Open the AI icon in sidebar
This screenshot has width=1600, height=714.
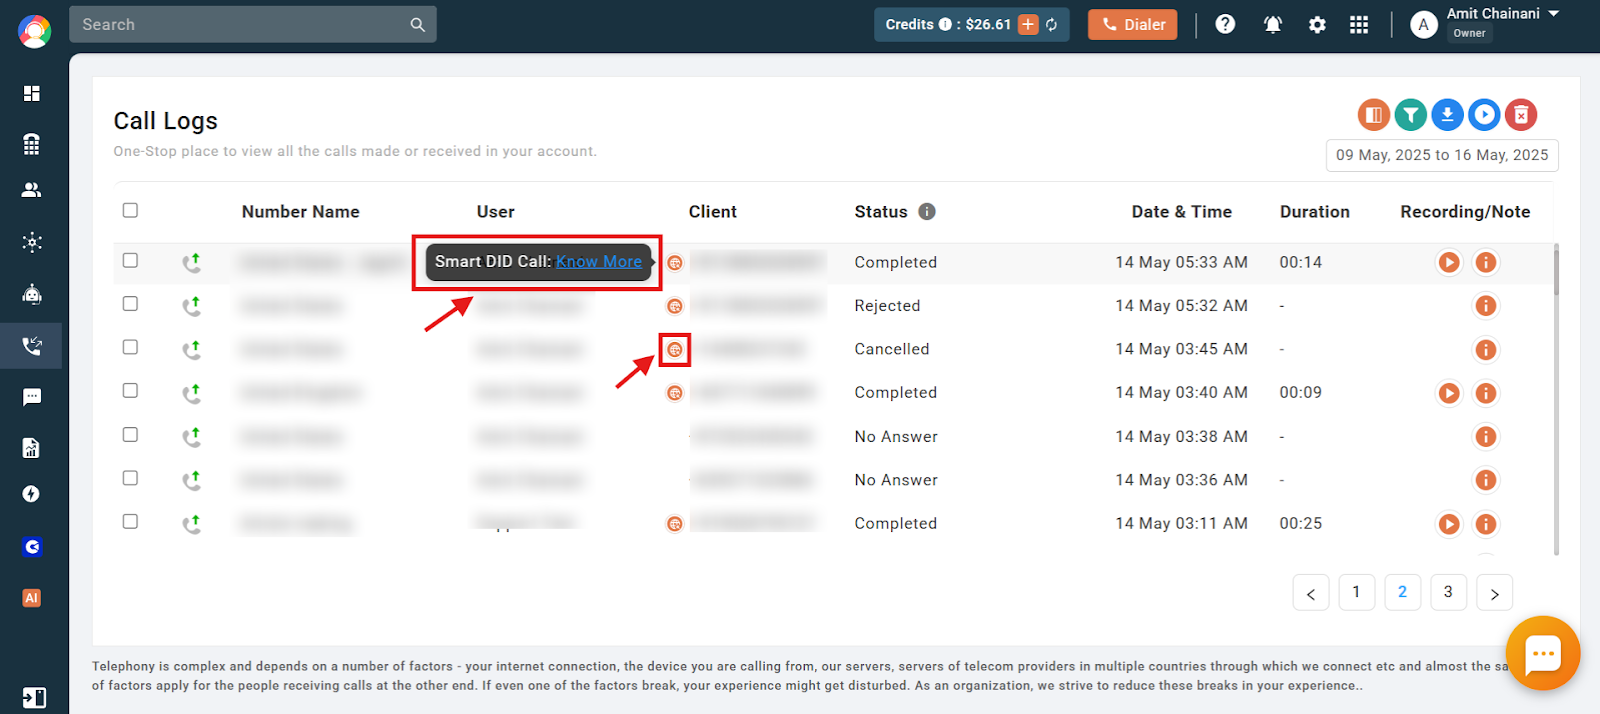tap(32, 598)
